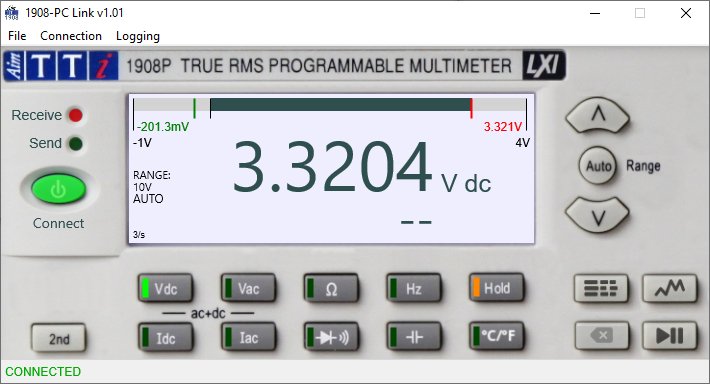The height and width of the screenshot is (384, 710).
Task: Click the play/pause logging button
Action: pyautogui.click(x=669, y=336)
